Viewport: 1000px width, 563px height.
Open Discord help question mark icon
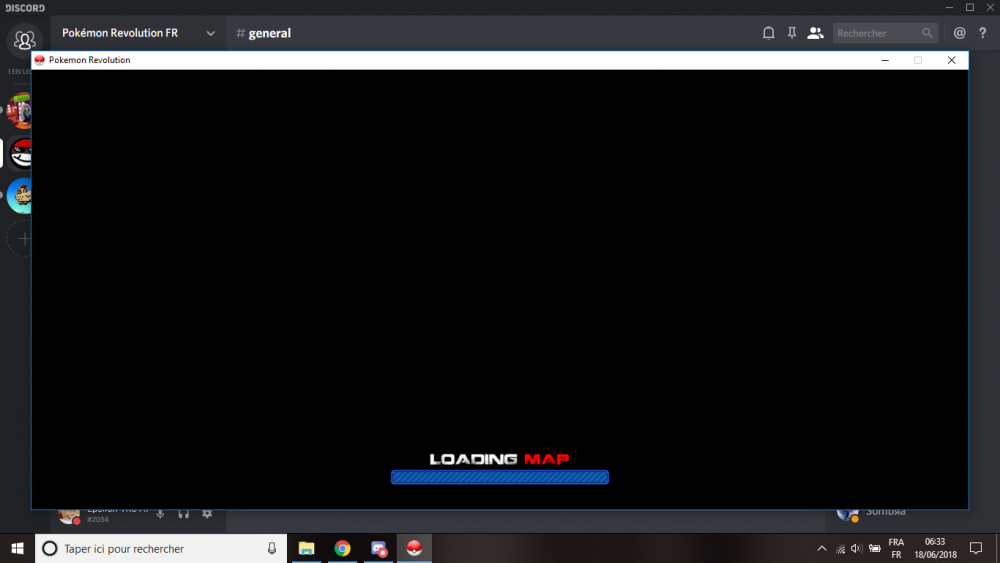tap(983, 33)
